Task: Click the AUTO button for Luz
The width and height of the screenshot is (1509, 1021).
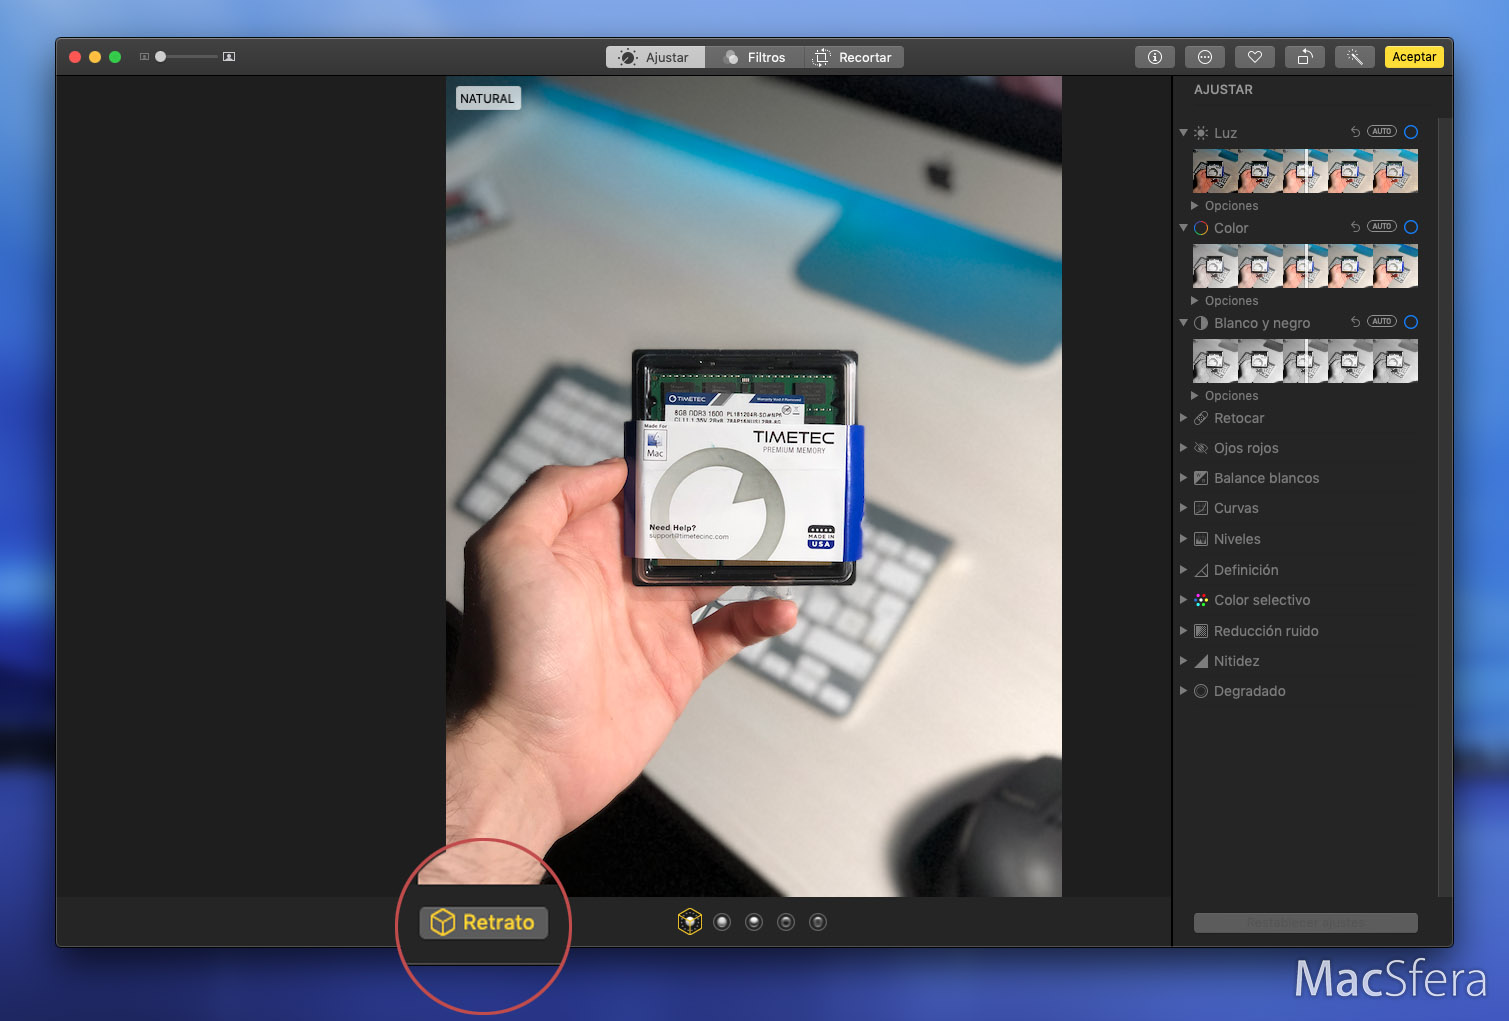Action: pyautogui.click(x=1382, y=132)
